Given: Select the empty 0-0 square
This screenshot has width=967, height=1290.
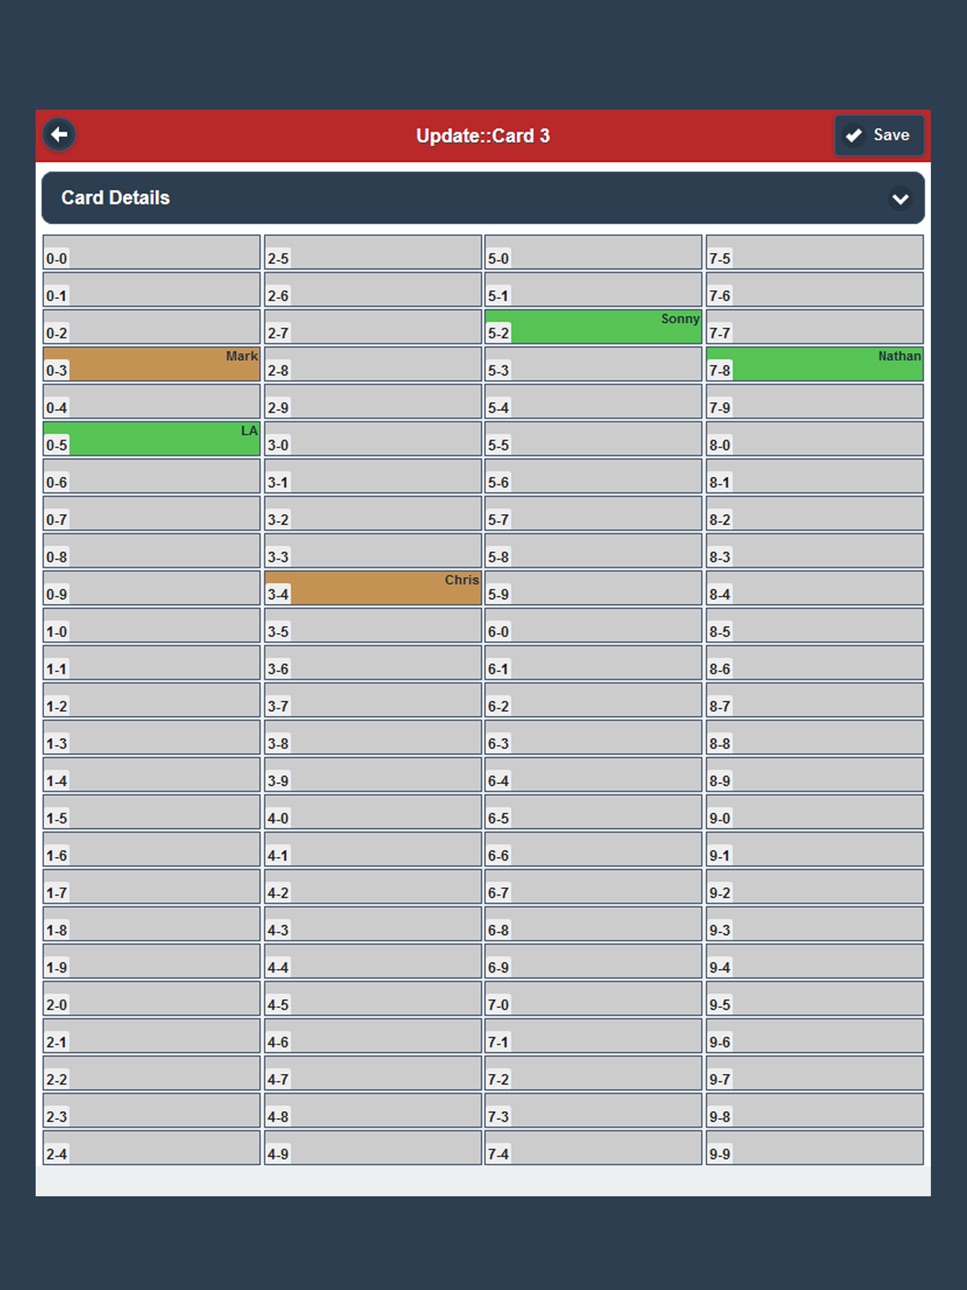Looking at the screenshot, I should (152, 252).
